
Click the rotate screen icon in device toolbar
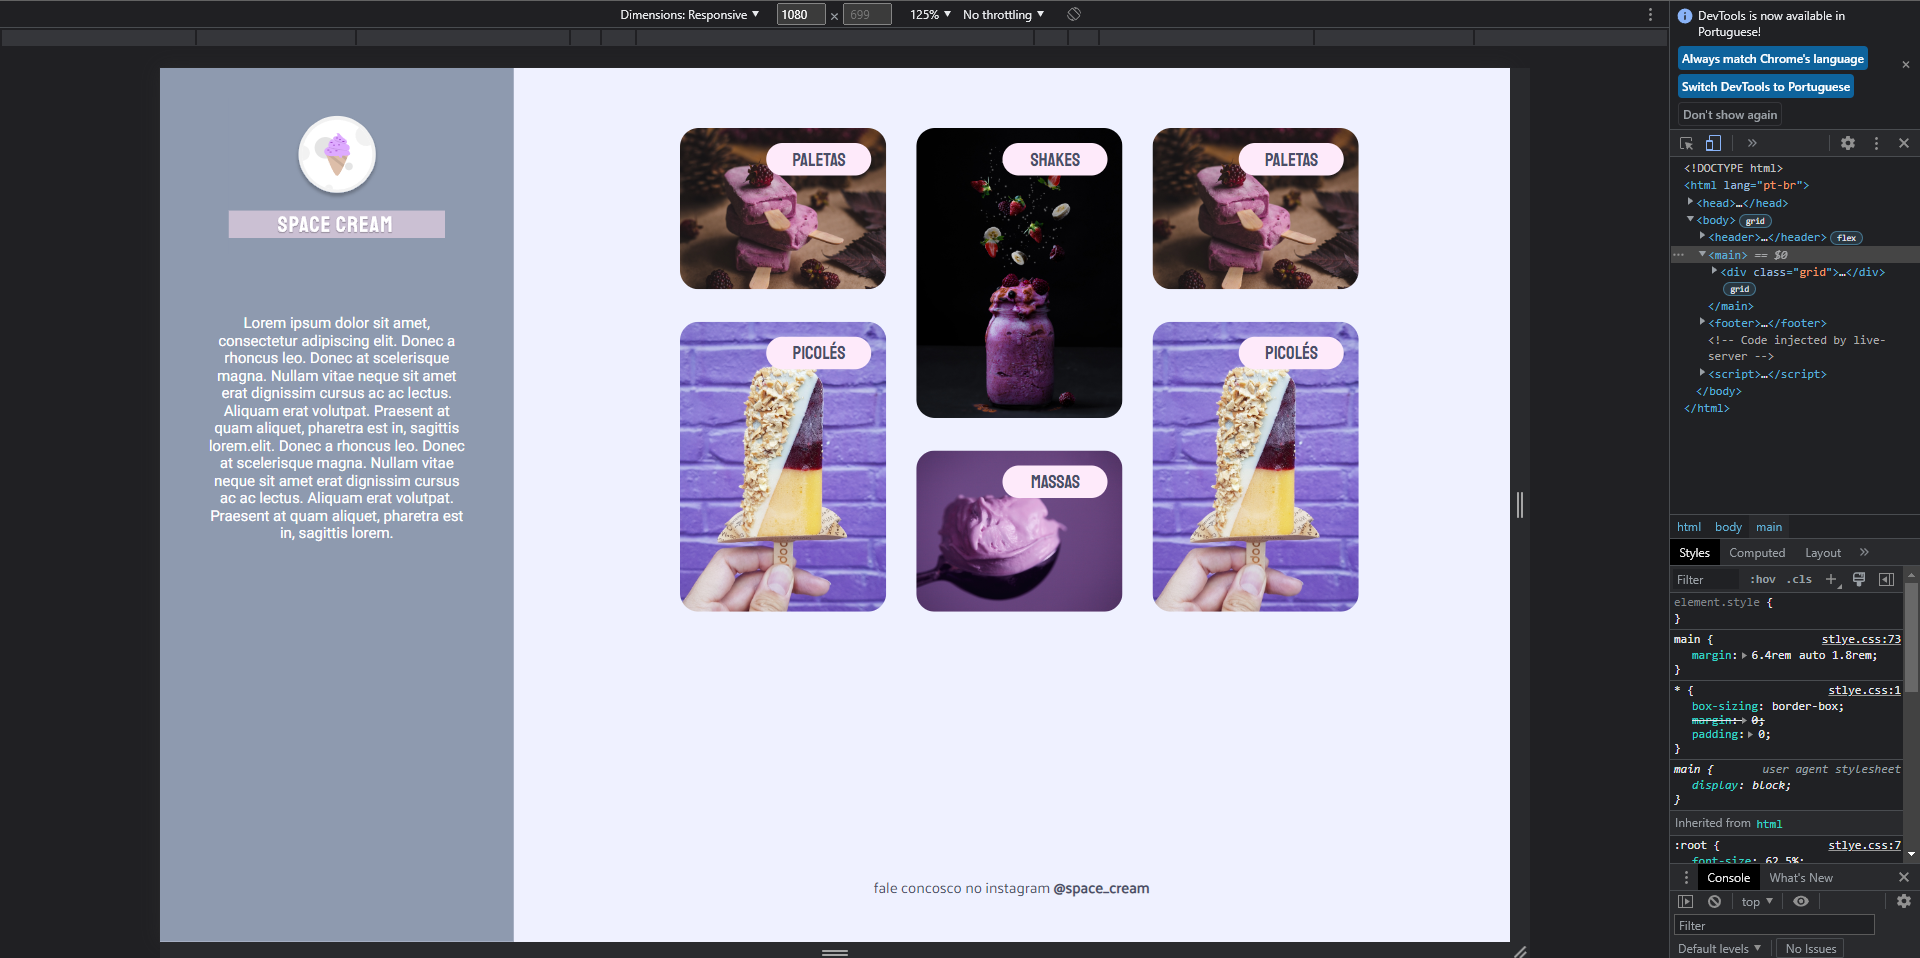1074,14
